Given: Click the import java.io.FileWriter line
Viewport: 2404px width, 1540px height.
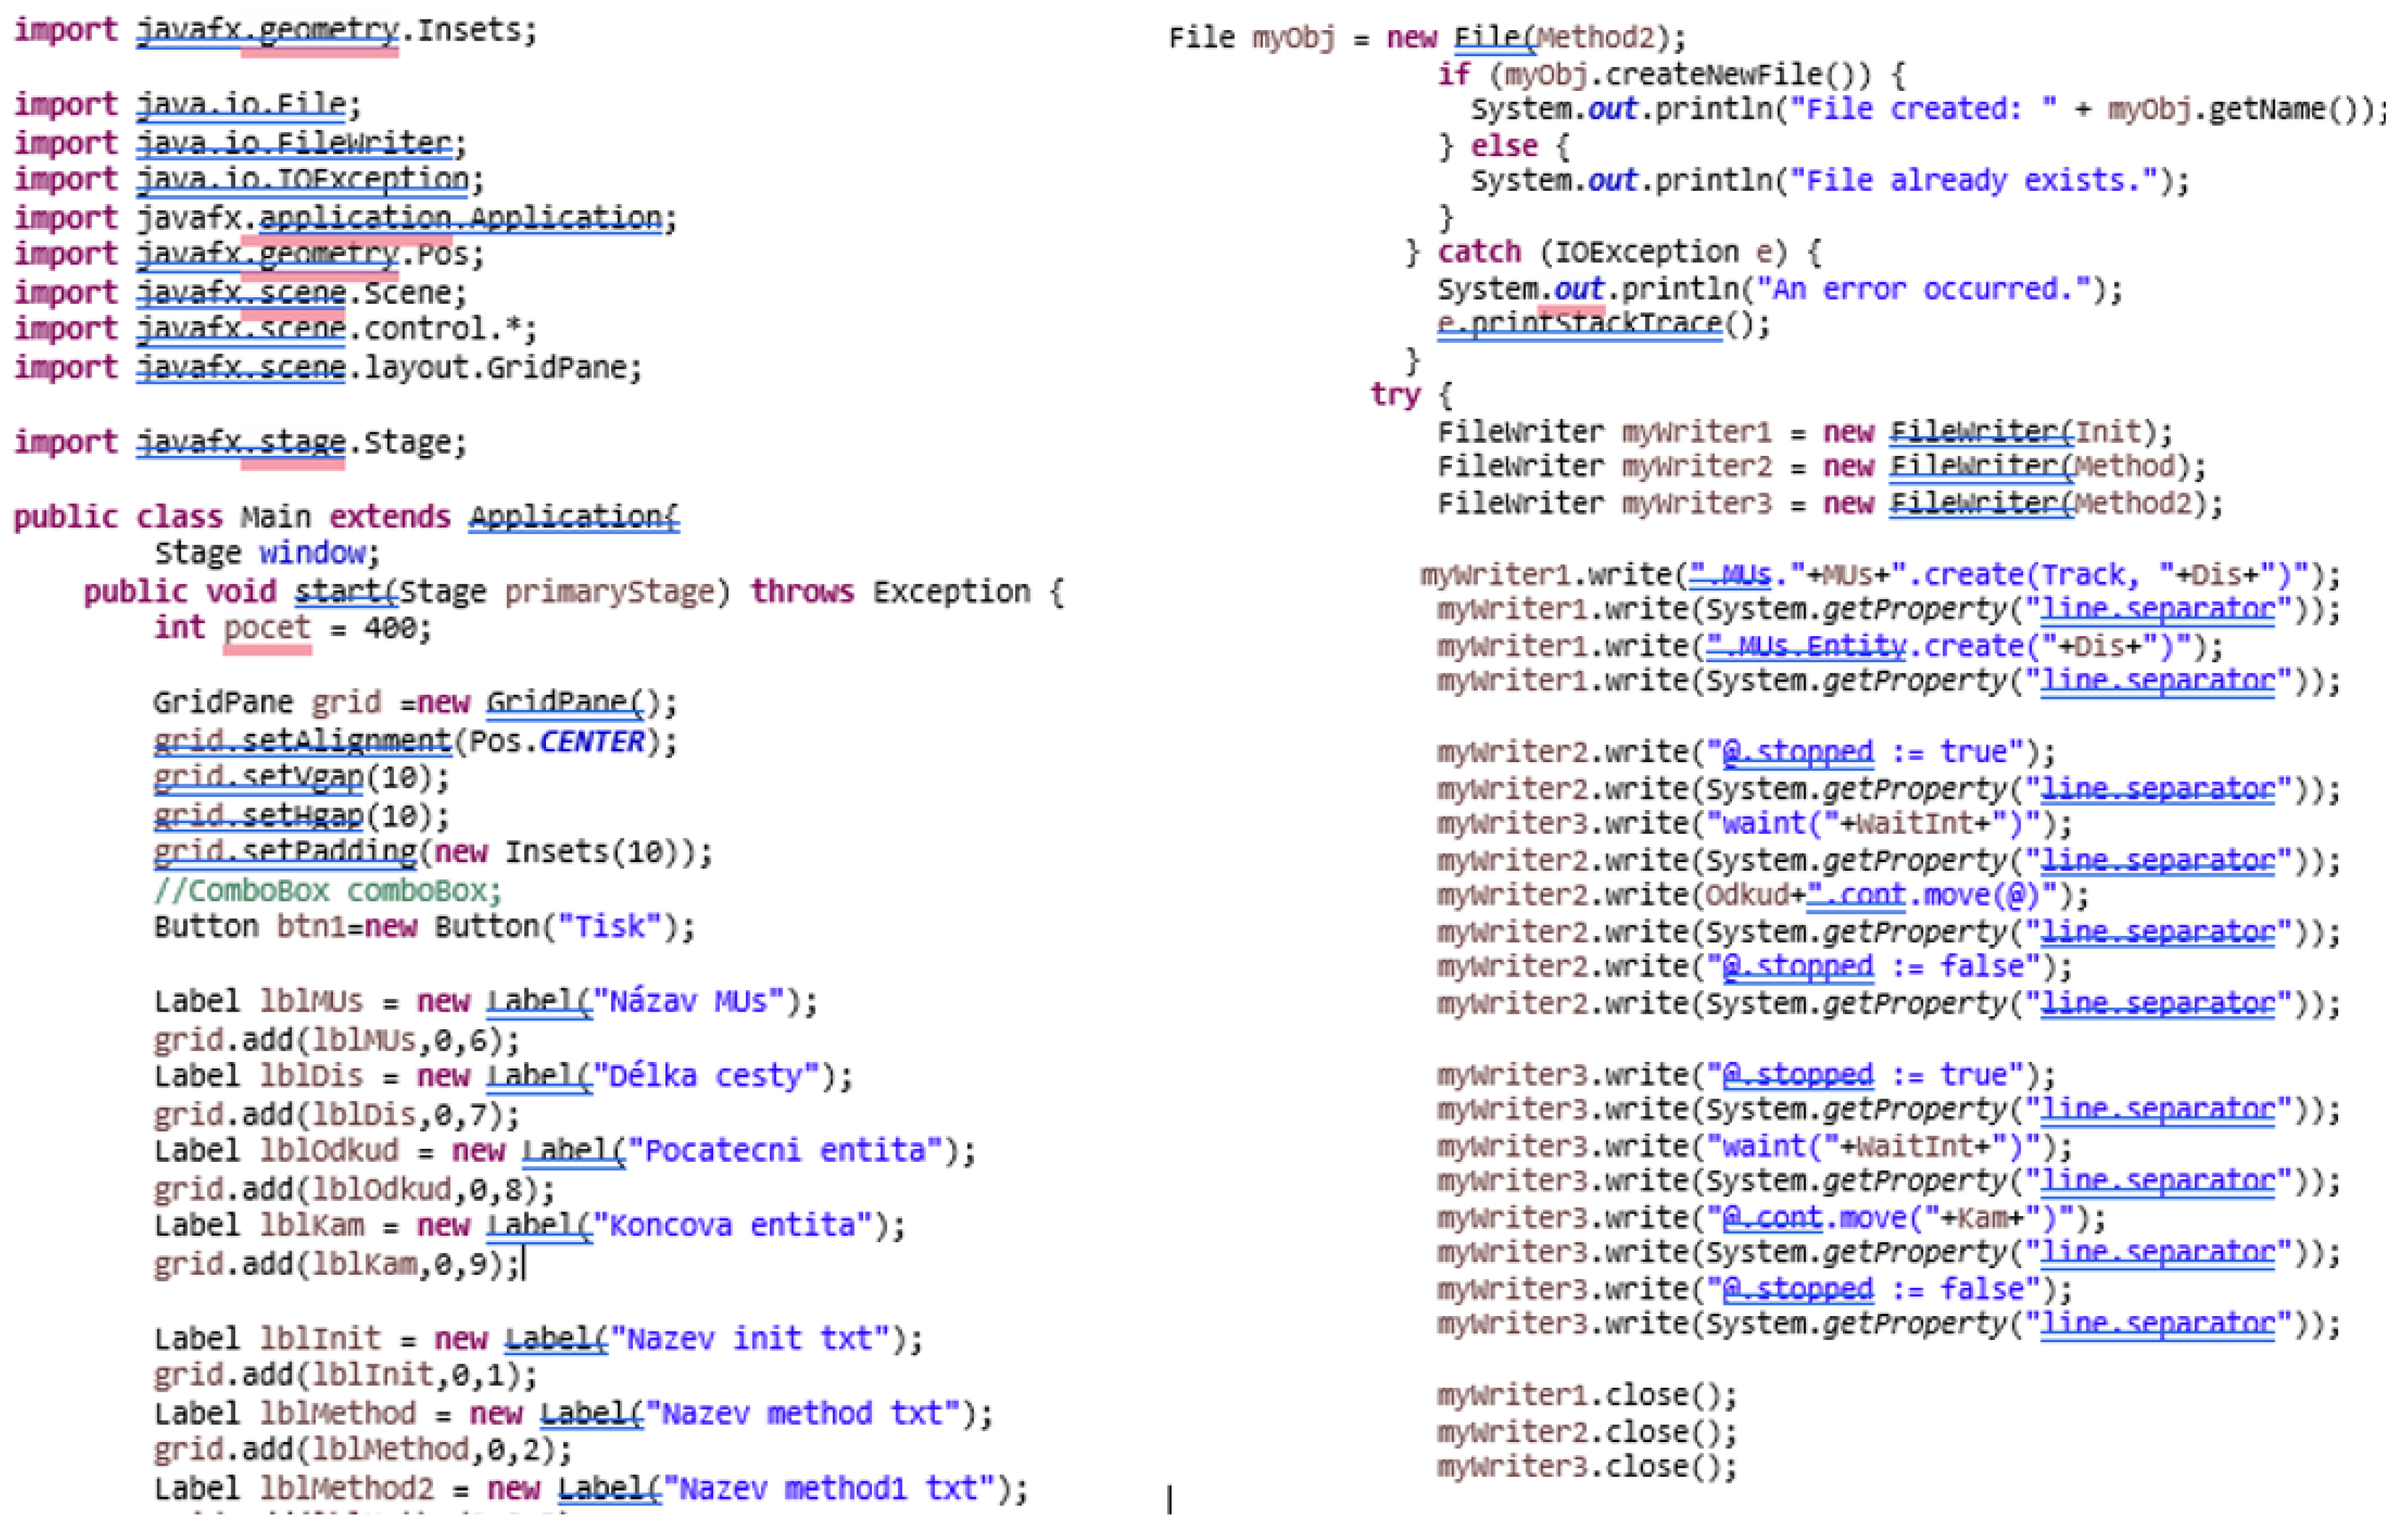Looking at the screenshot, I should click(x=240, y=142).
